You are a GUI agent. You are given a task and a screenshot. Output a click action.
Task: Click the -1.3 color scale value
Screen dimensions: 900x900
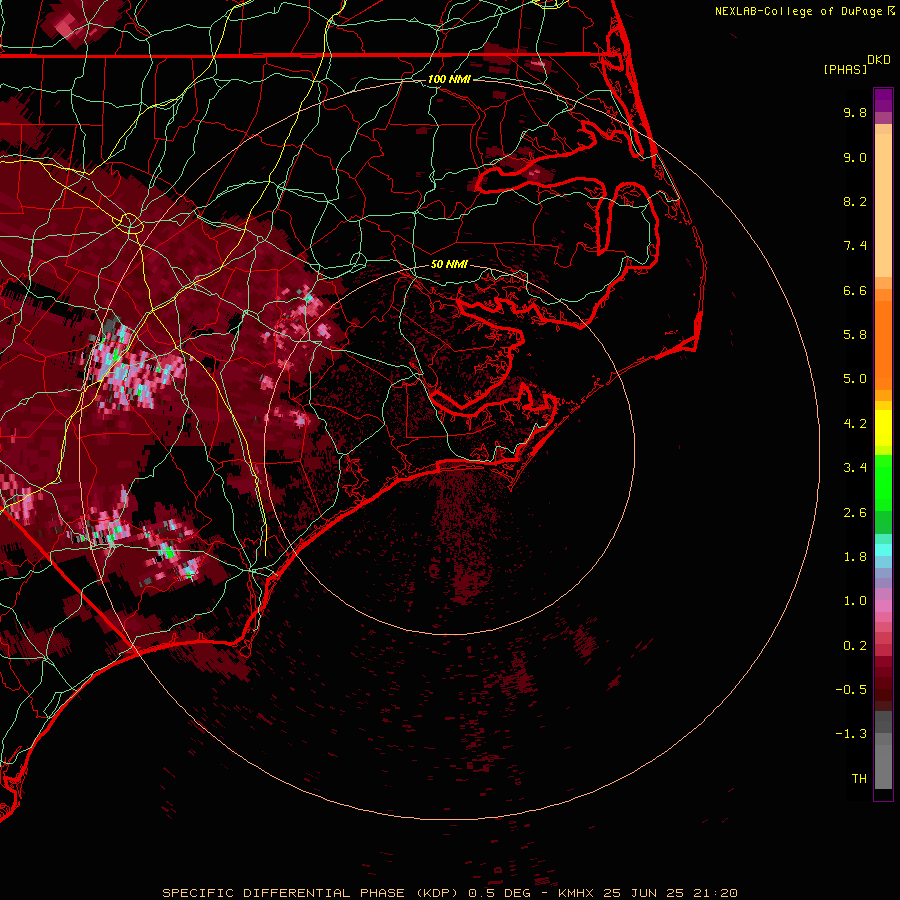[x=851, y=734]
